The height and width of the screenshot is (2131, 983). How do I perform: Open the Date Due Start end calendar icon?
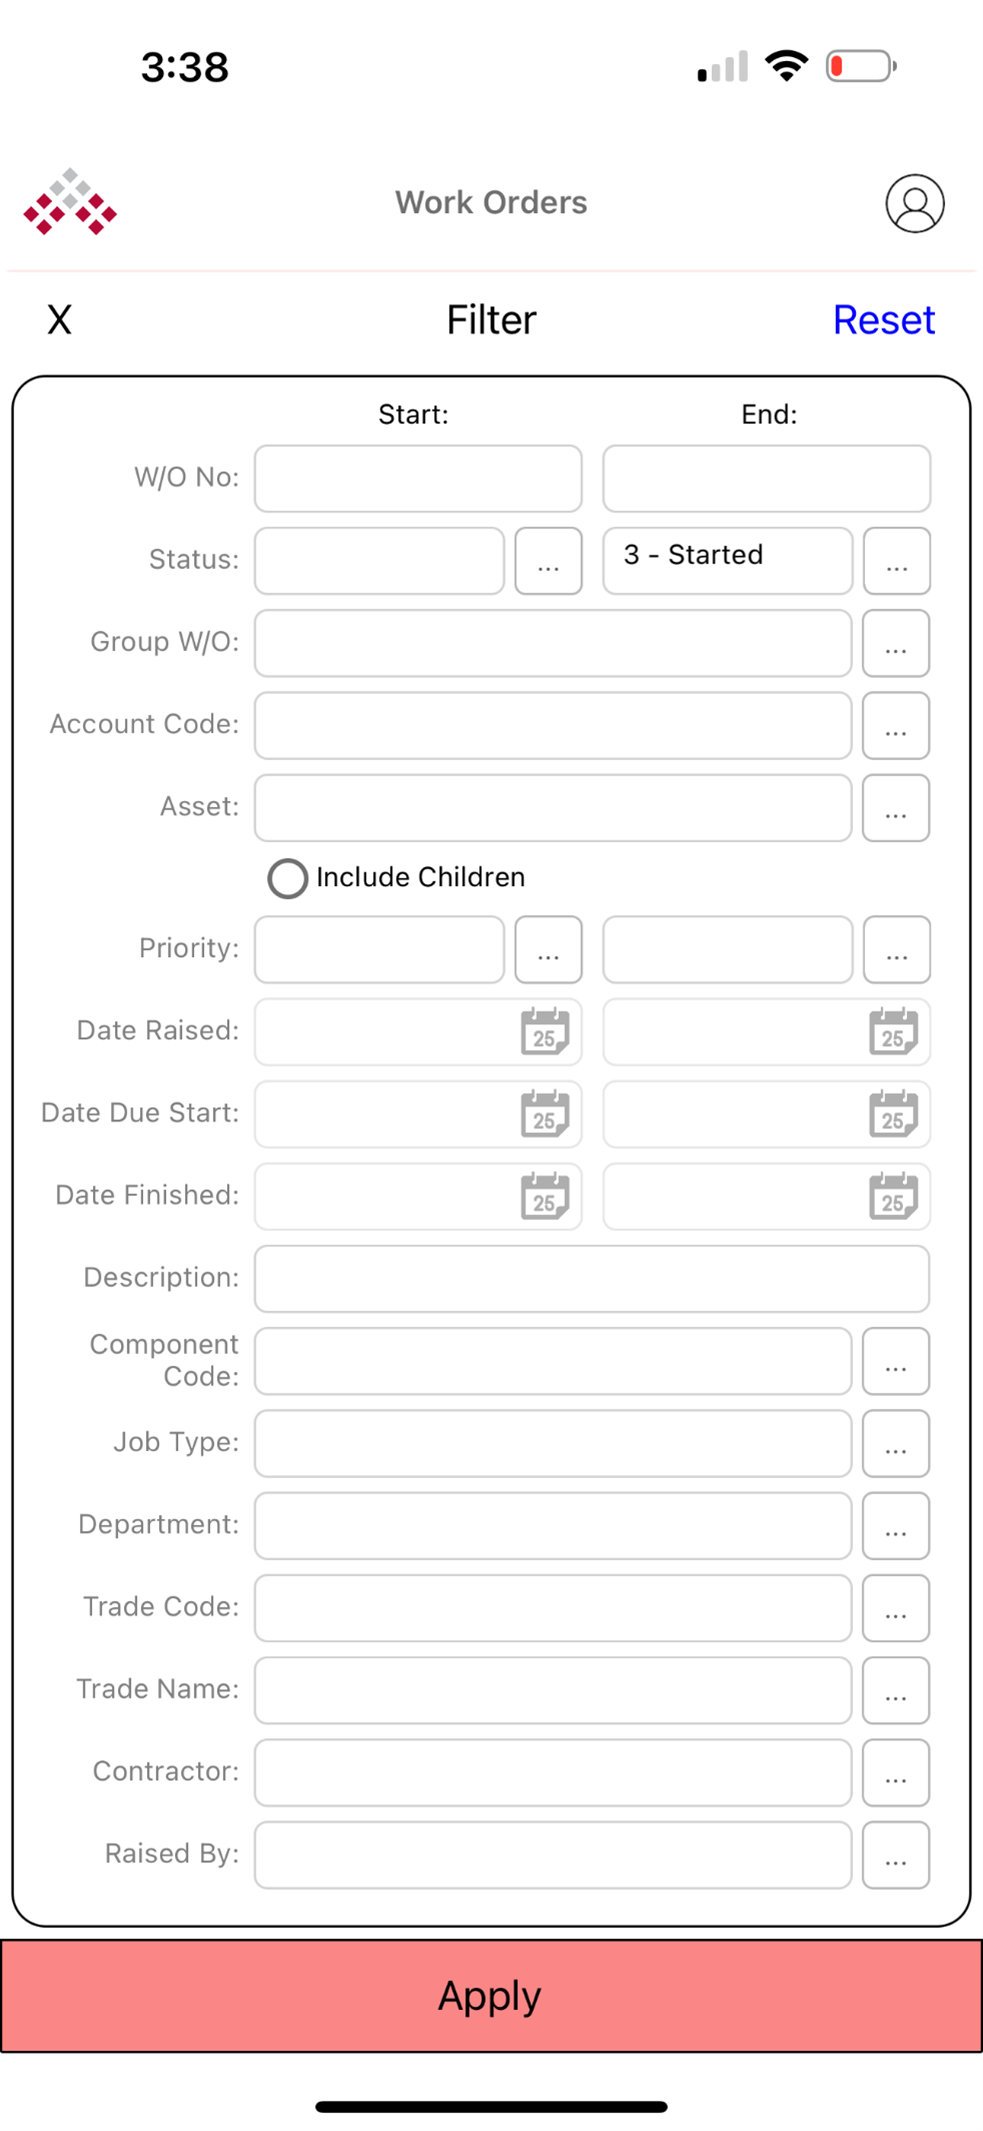click(x=894, y=1114)
